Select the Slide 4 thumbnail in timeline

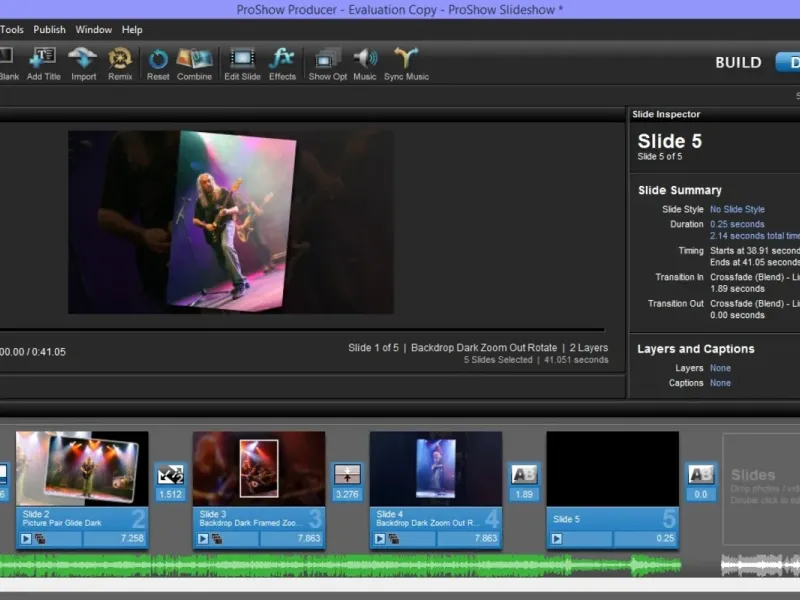click(x=435, y=469)
